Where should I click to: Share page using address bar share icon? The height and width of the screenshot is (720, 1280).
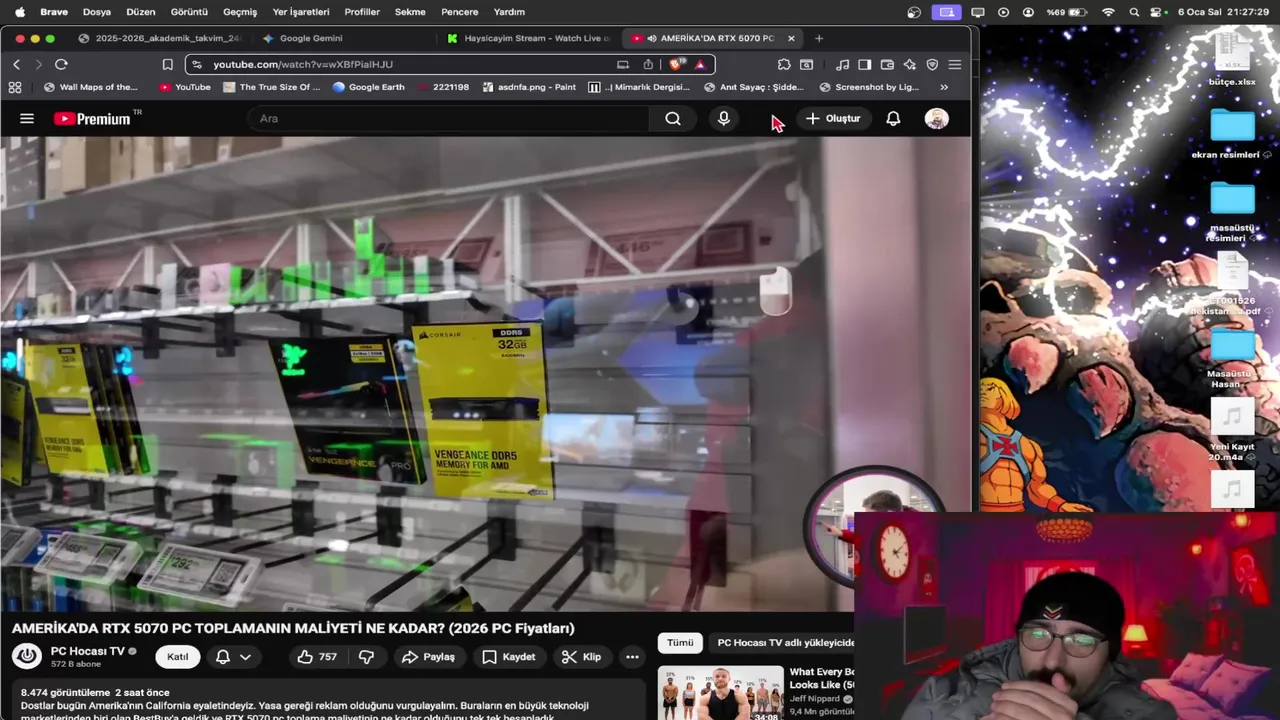(648, 64)
